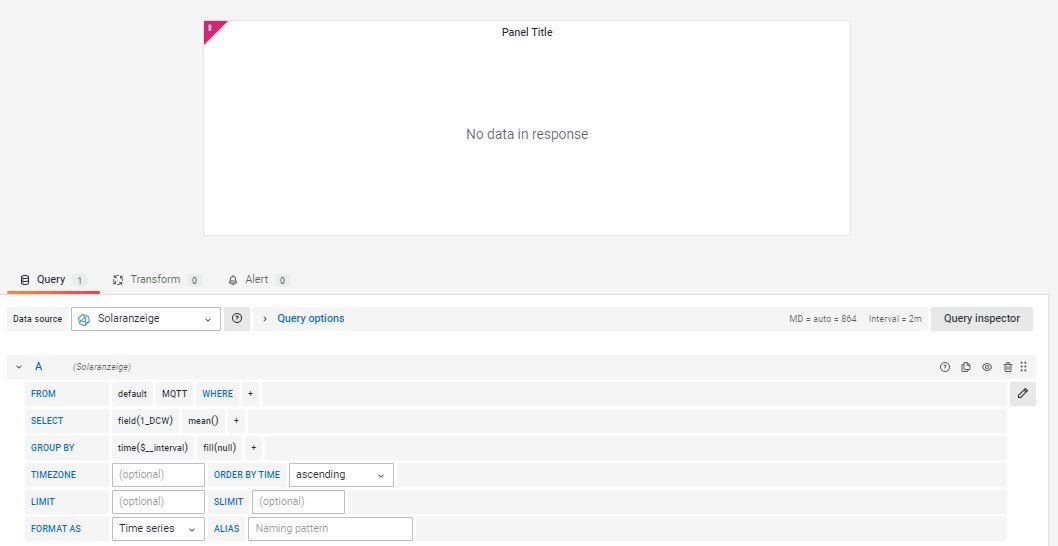Duplicate query A
Viewport: 1058px width, 546px height.
(965, 367)
